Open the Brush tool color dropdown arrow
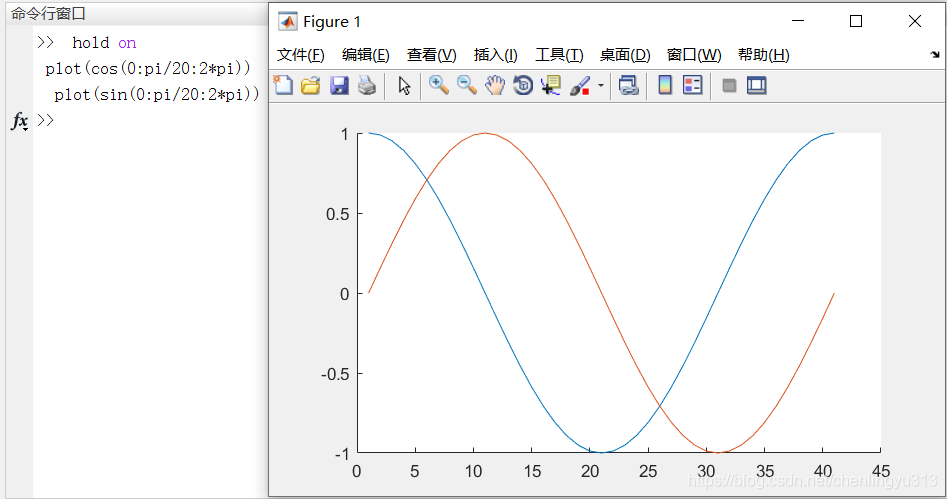The width and height of the screenshot is (947, 499). tap(600, 85)
